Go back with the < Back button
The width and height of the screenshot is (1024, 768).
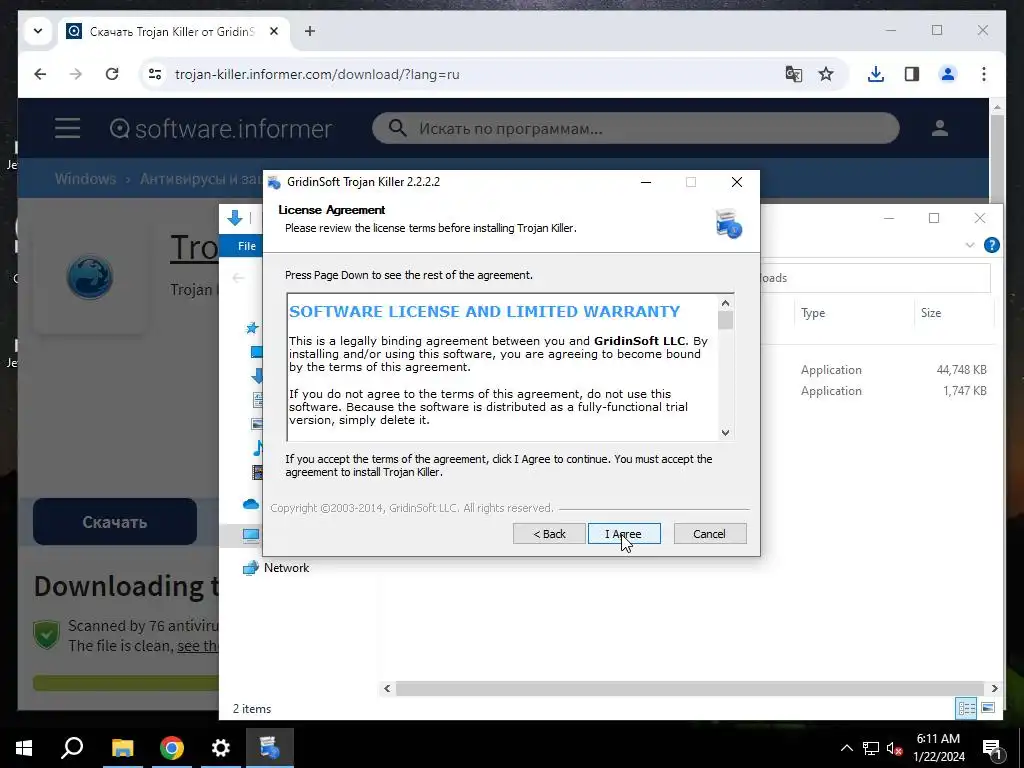(549, 534)
